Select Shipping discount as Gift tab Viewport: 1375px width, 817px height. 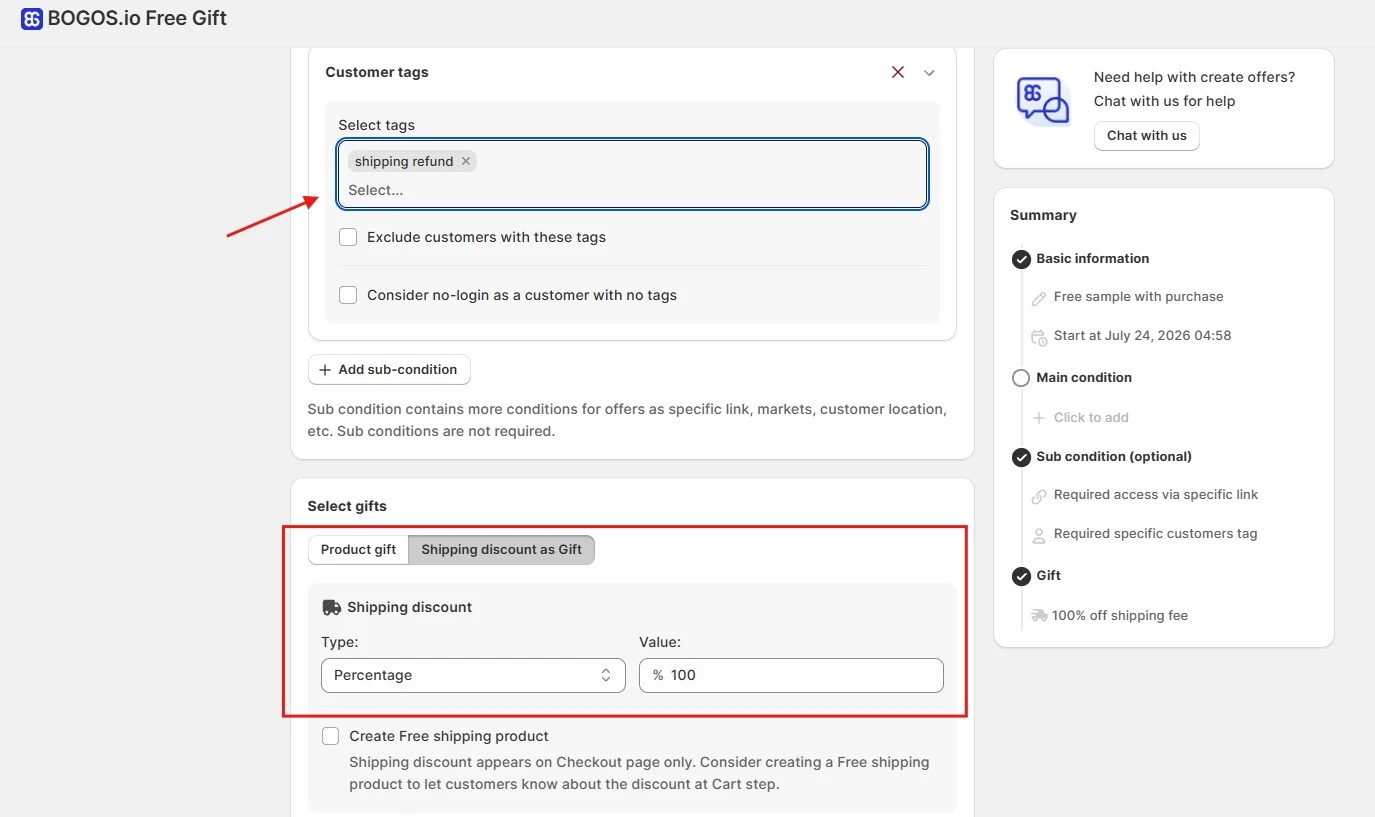coord(501,550)
